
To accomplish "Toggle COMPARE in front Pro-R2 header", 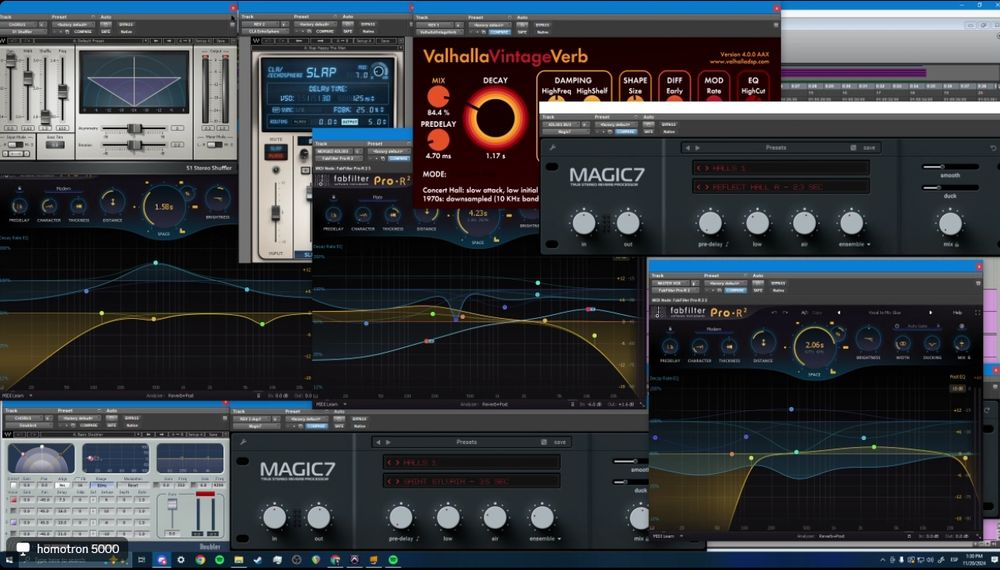I will (x=735, y=290).
